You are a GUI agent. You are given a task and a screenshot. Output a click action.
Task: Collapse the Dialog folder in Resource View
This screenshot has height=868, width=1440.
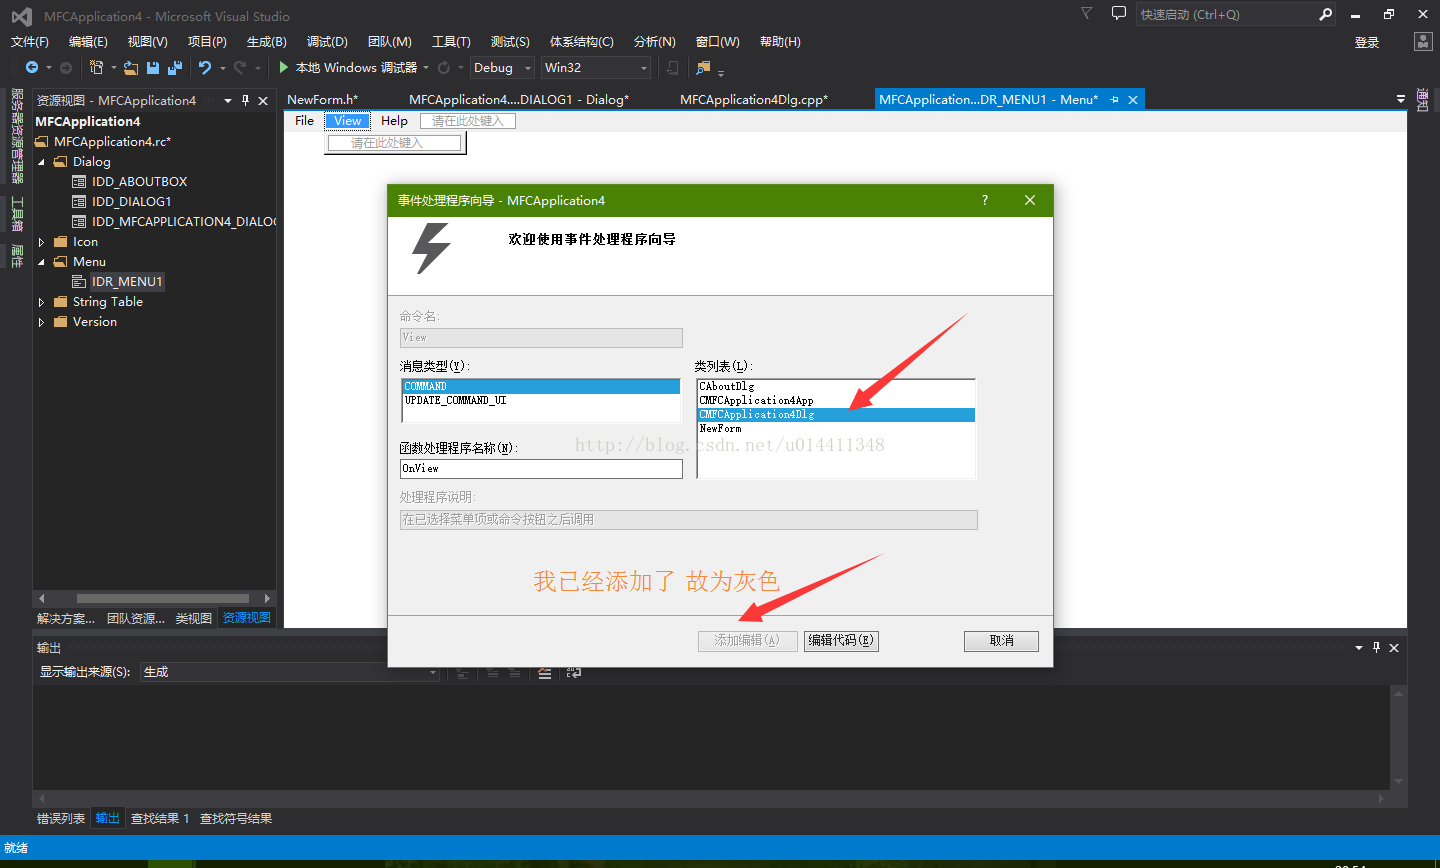pyautogui.click(x=41, y=161)
